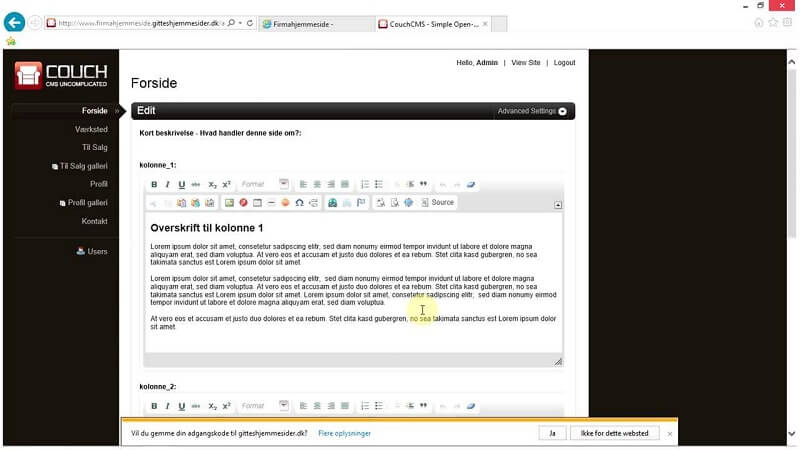Open Profil in sidebar

pyautogui.click(x=98, y=184)
